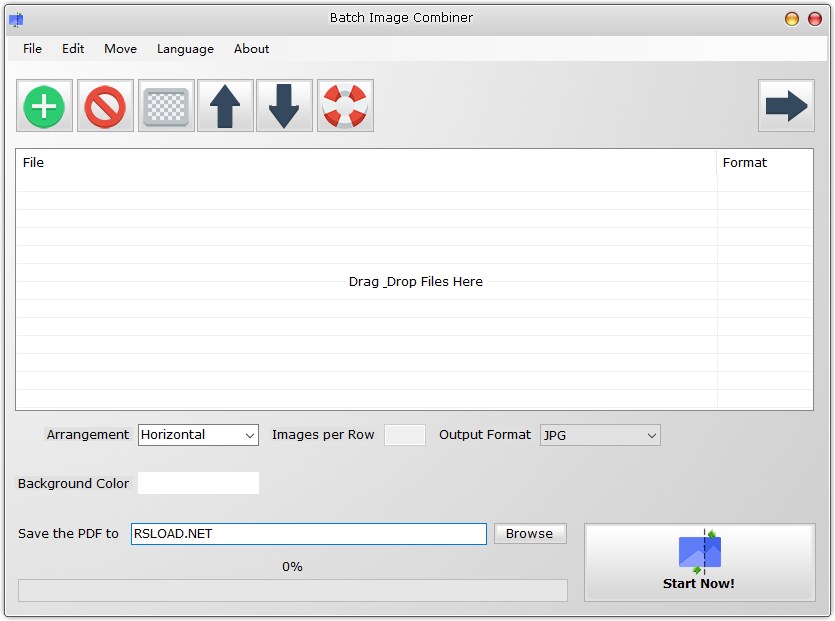This screenshot has height=621, width=835.
Task: Click the app icon in title bar
Action: tap(14, 16)
